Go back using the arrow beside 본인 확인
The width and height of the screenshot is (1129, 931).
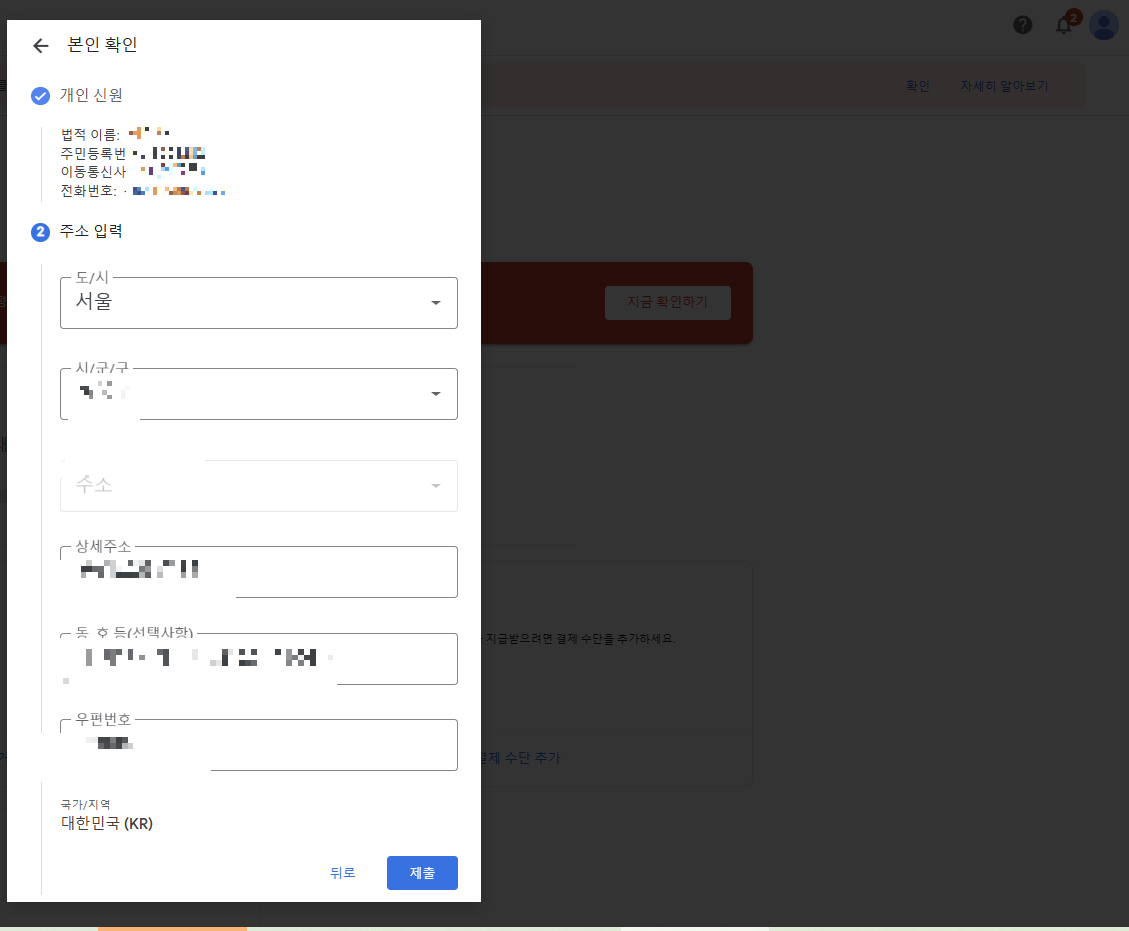pos(40,45)
